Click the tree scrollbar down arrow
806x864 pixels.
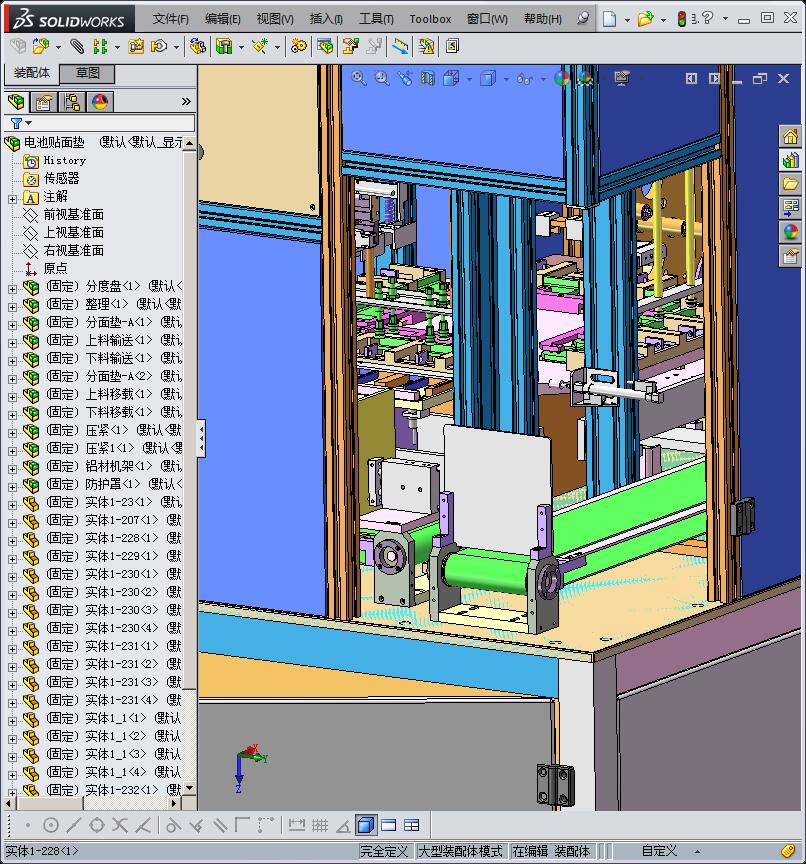click(190, 788)
